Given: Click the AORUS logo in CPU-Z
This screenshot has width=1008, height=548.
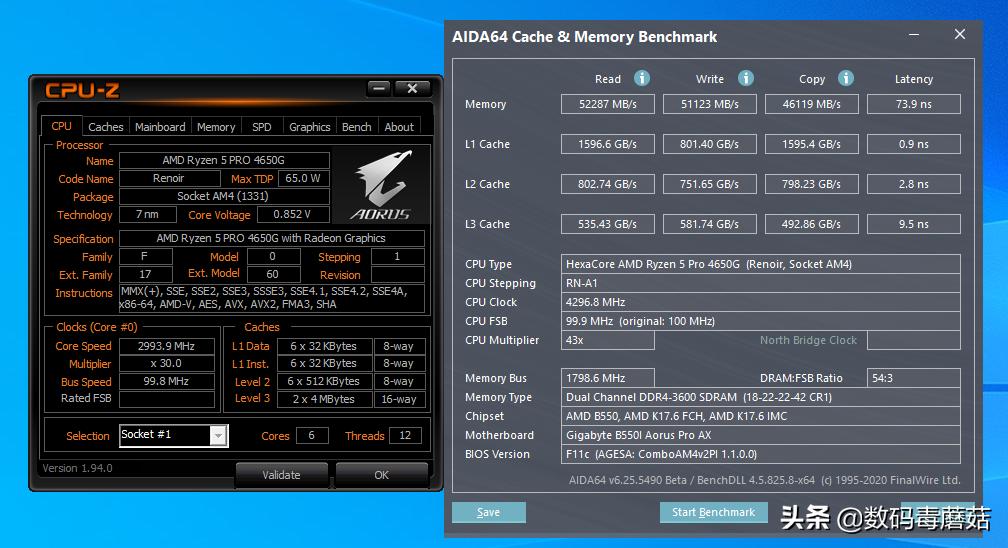Looking at the screenshot, I should tap(381, 186).
